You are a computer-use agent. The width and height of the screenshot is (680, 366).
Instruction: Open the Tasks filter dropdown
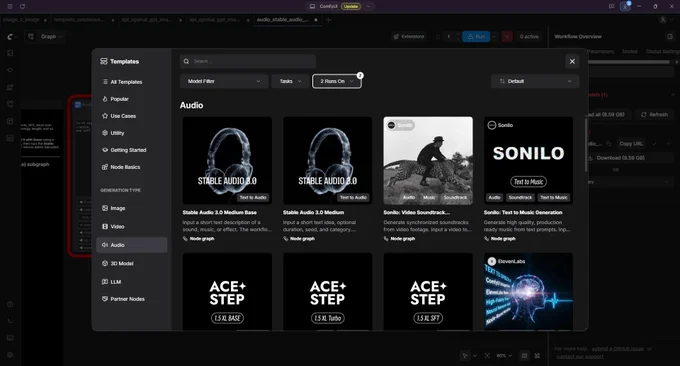(x=290, y=81)
